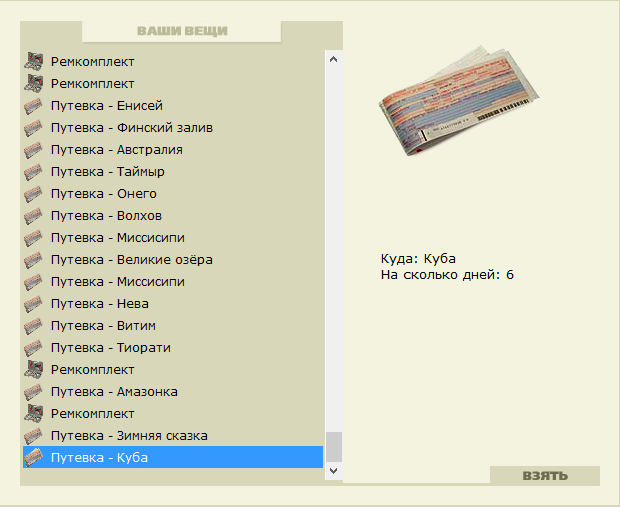The image size is (620, 507).
Task: Click the ВАШИ ВЕЩИ header tab
Action: tap(182, 31)
